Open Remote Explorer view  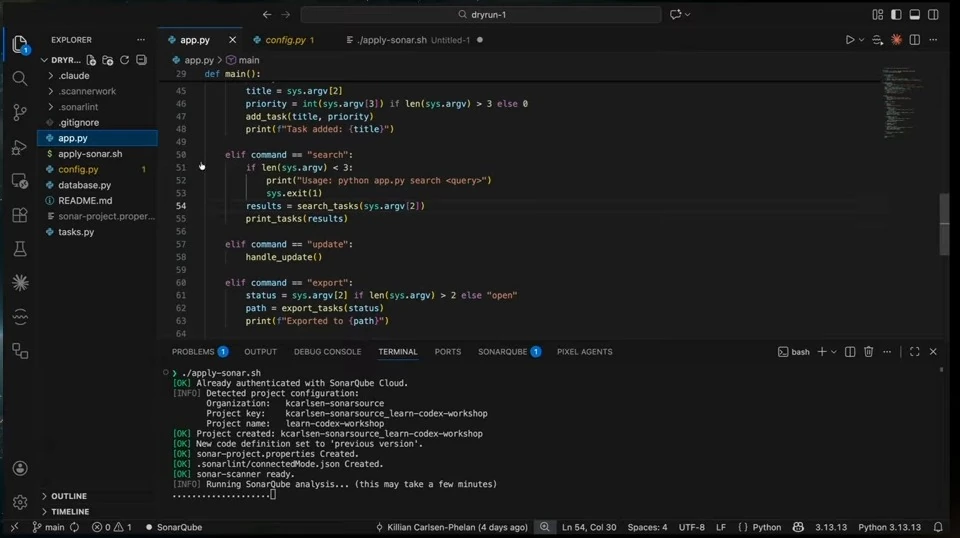point(20,181)
